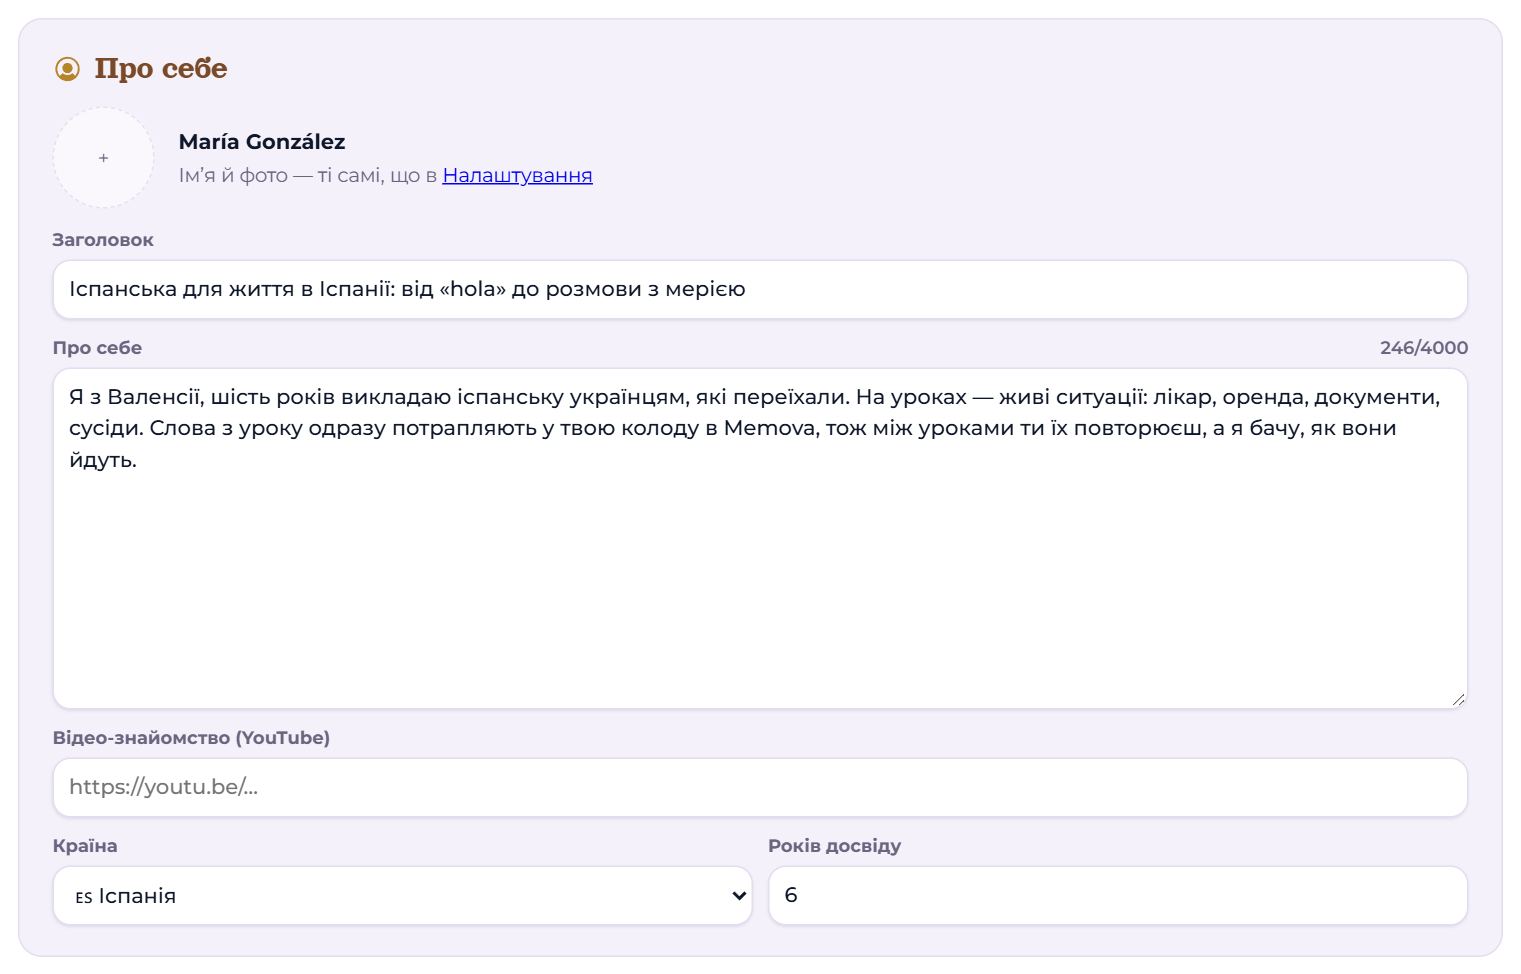Open the Налаштування link
This screenshot has height=974, width=1521.
[x=517, y=175]
